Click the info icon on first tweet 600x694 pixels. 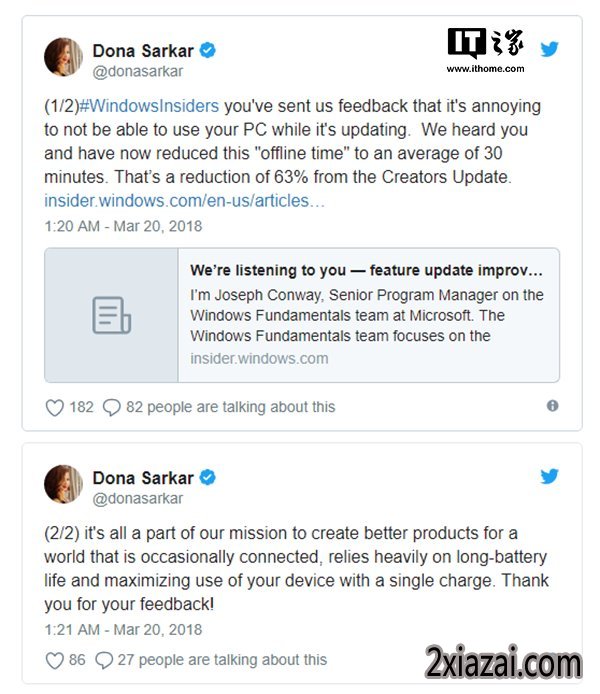(552, 405)
